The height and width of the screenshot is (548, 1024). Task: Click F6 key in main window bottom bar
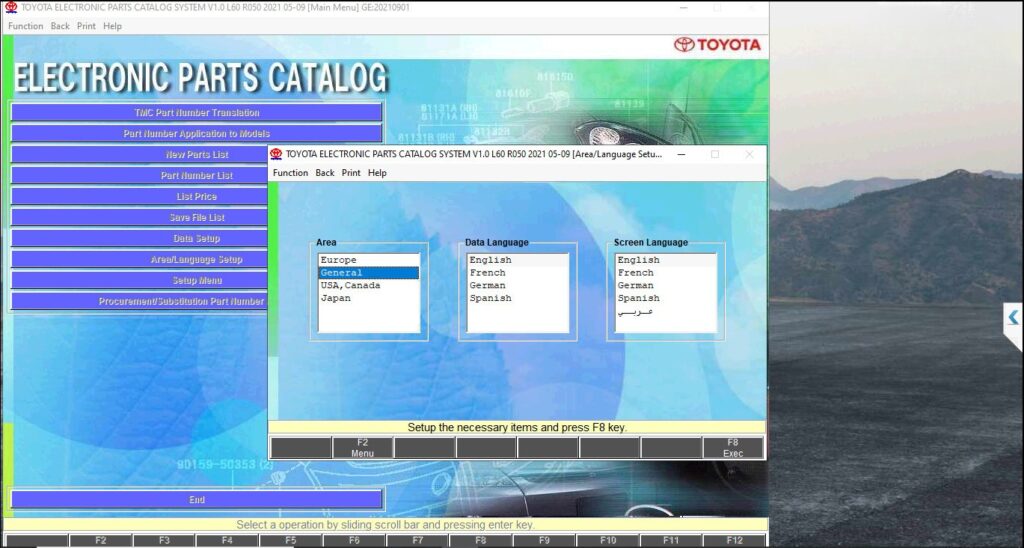tap(353, 541)
